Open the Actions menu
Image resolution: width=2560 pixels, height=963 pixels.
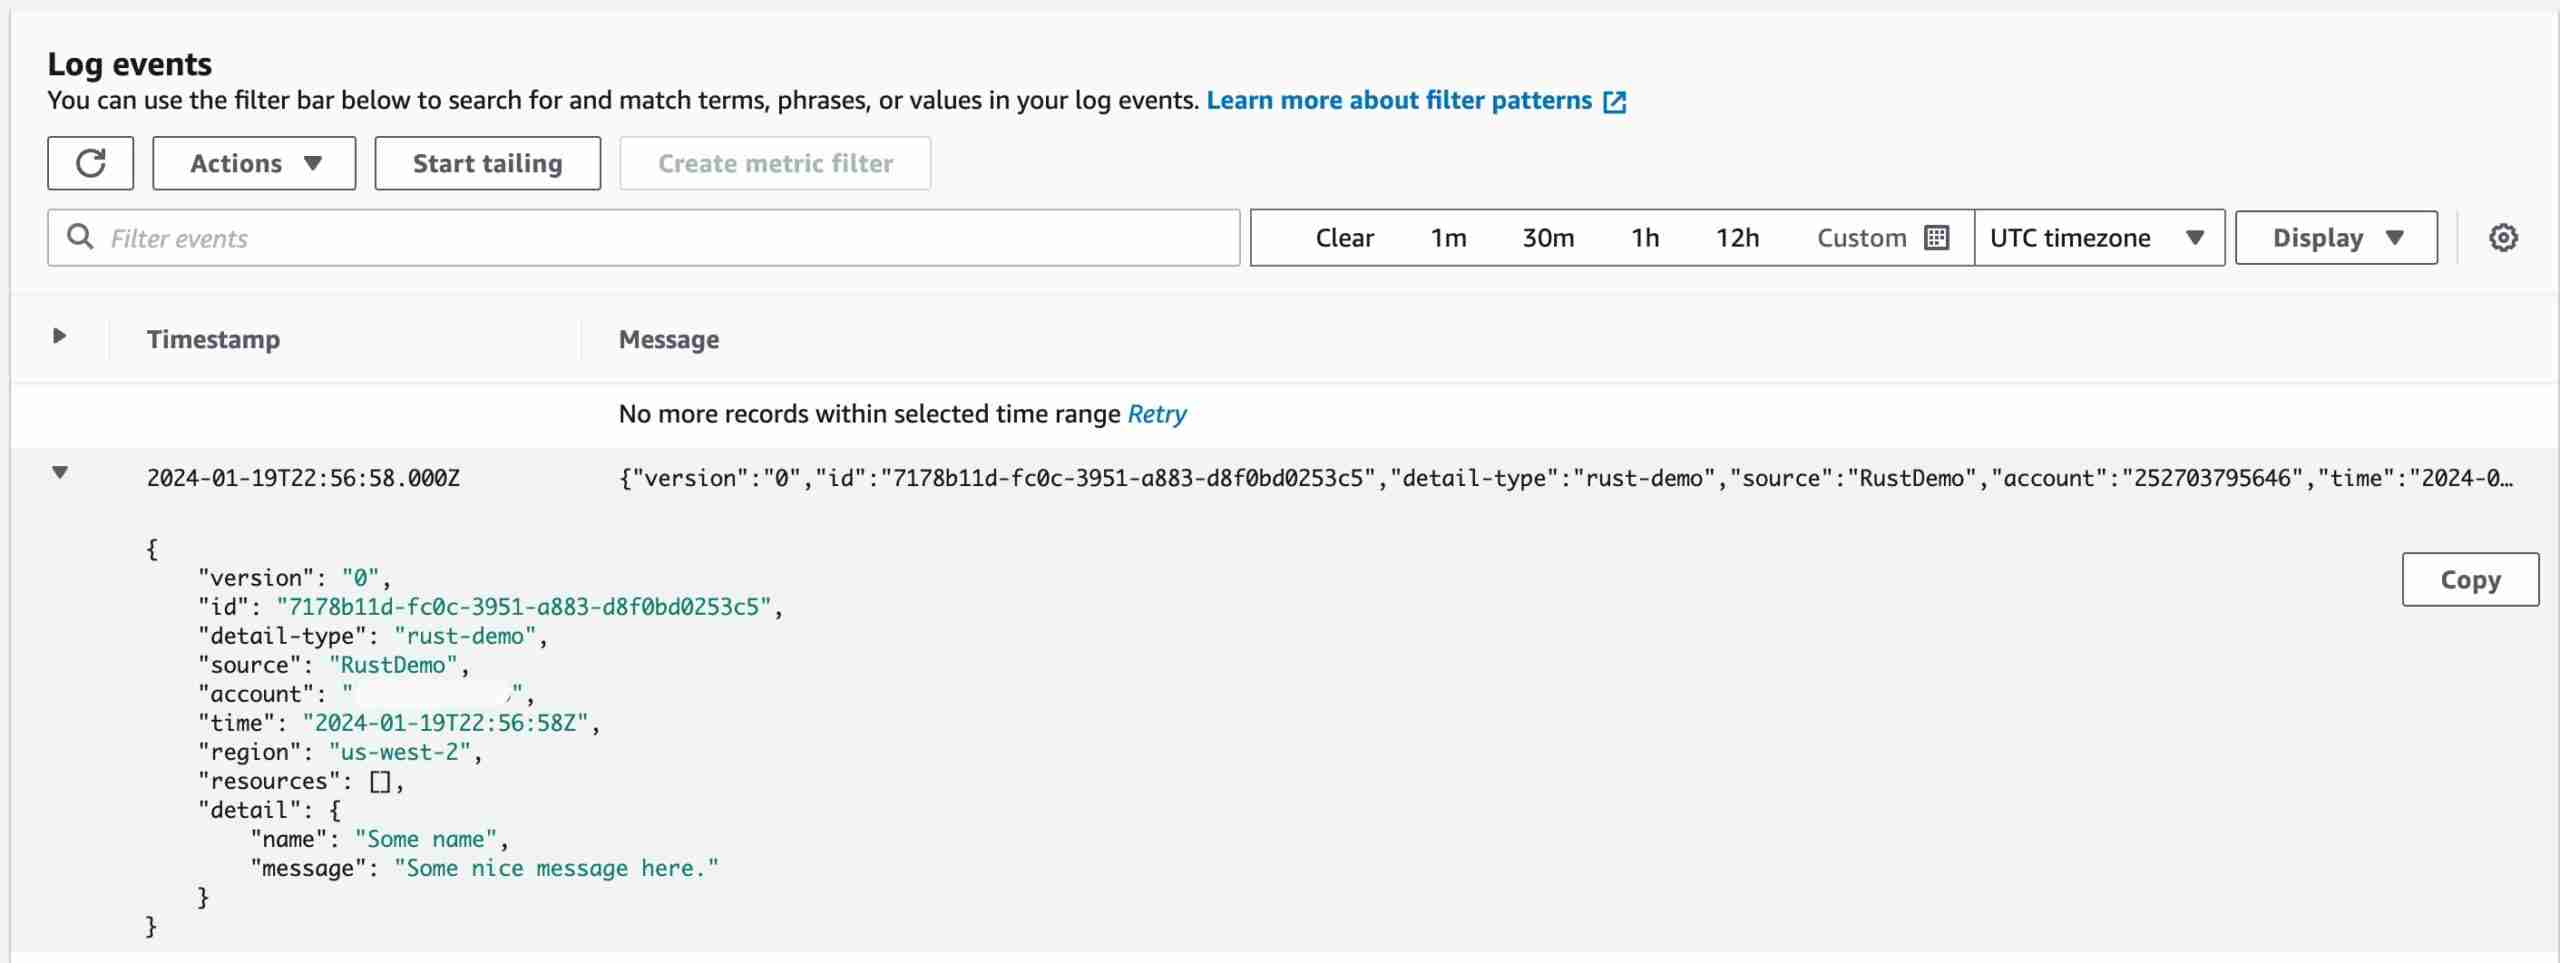click(253, 163)
